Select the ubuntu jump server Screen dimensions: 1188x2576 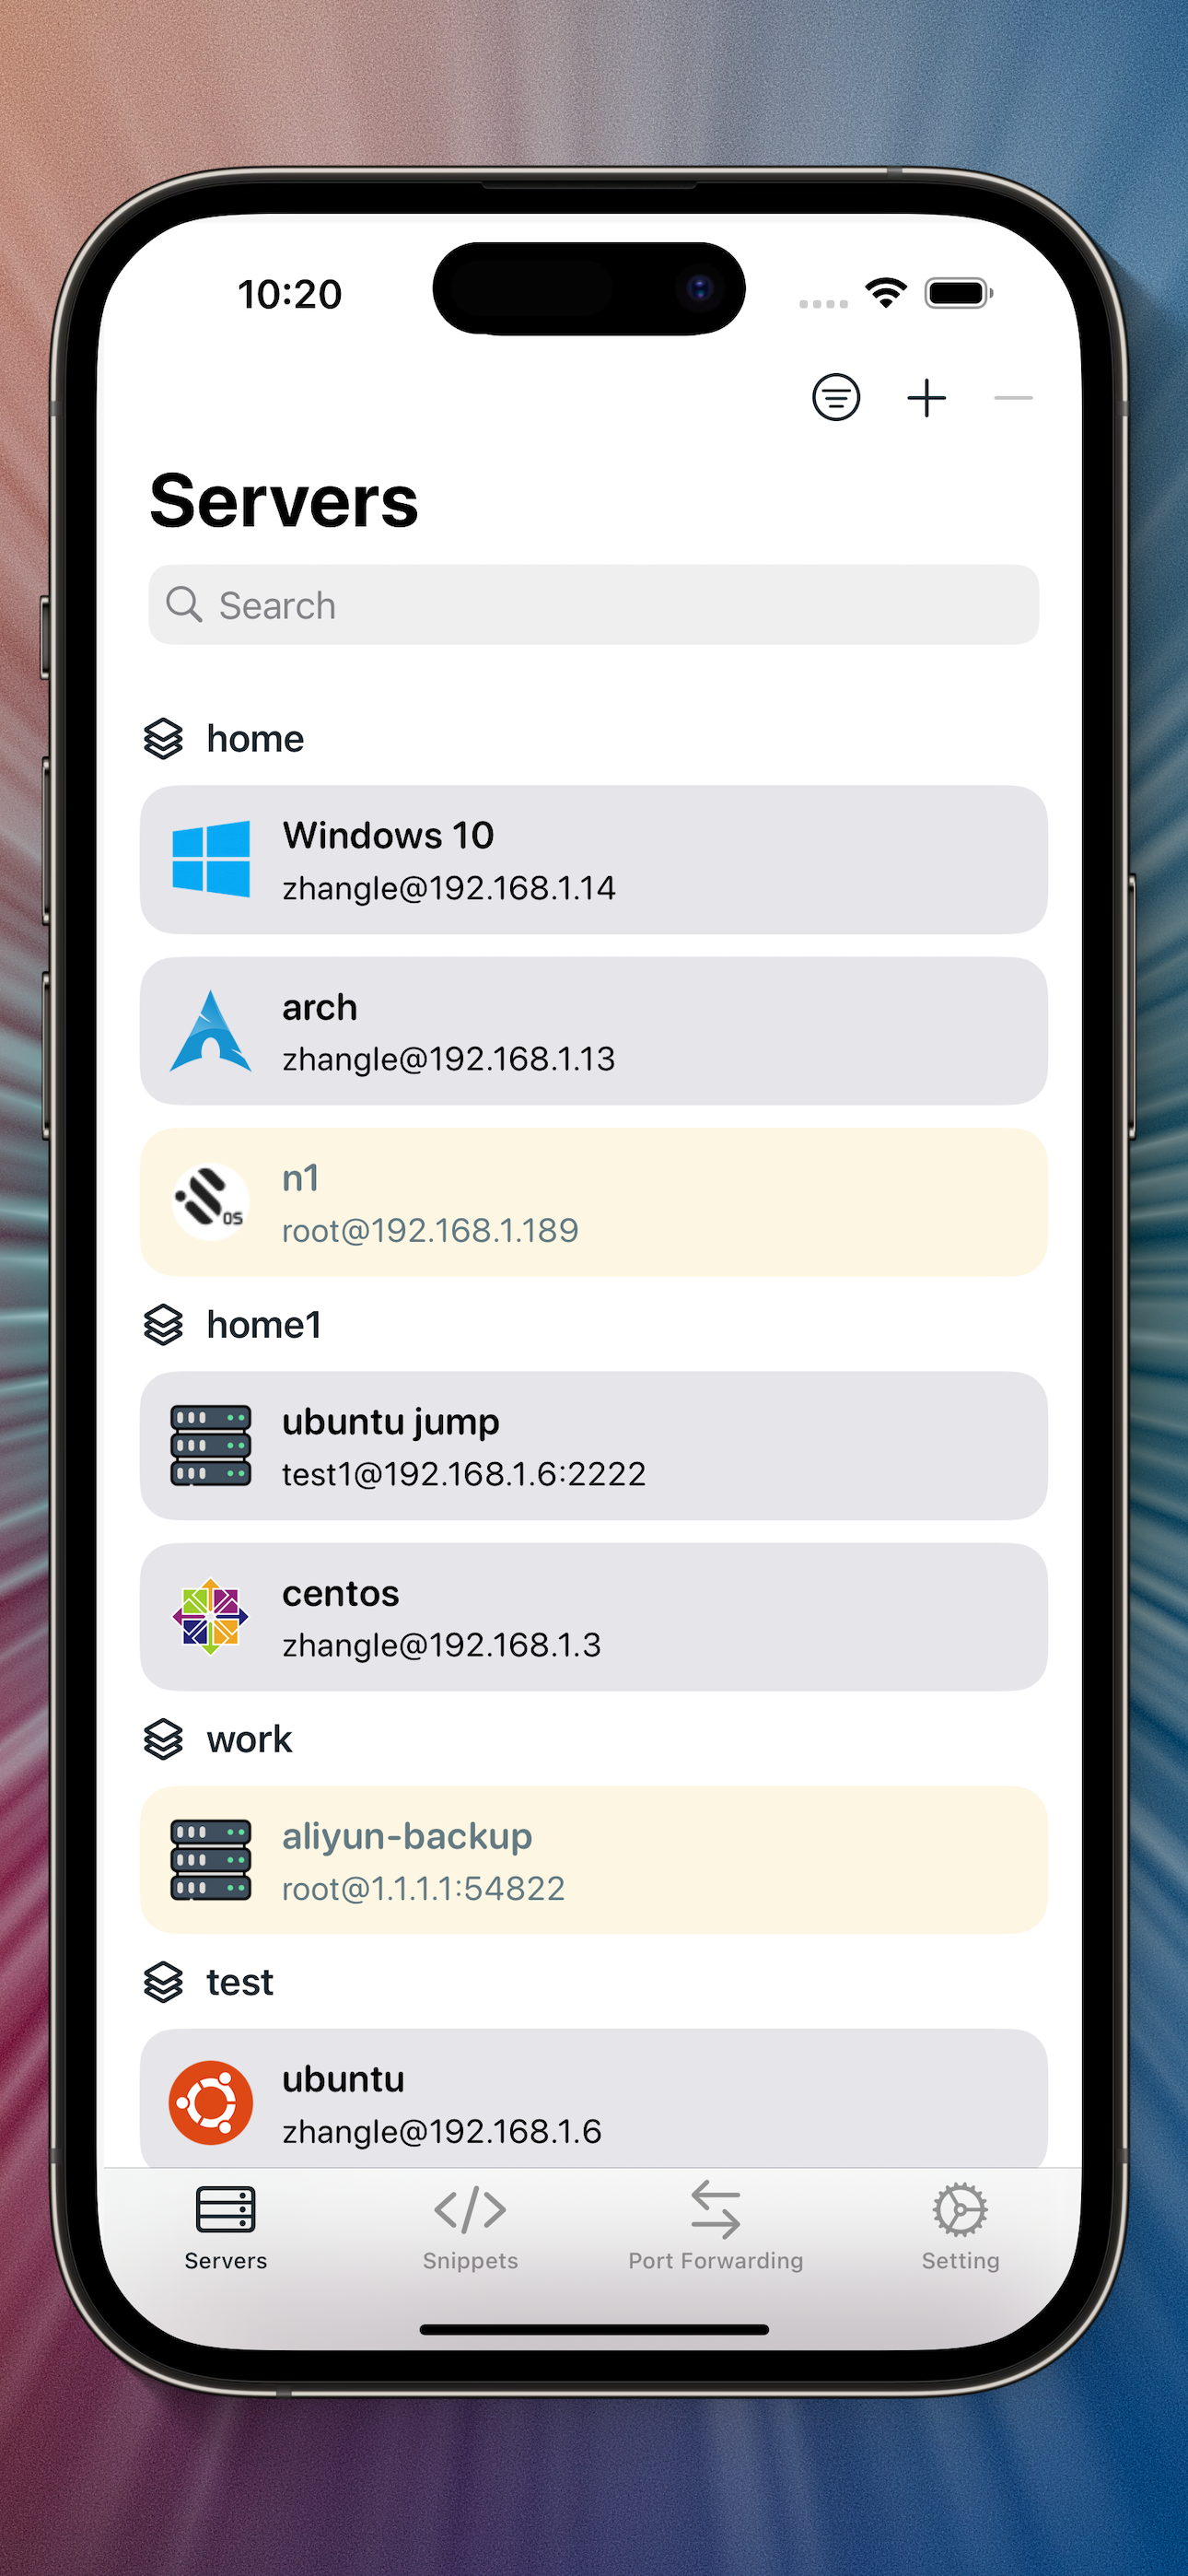click(x=594, y=1446)
